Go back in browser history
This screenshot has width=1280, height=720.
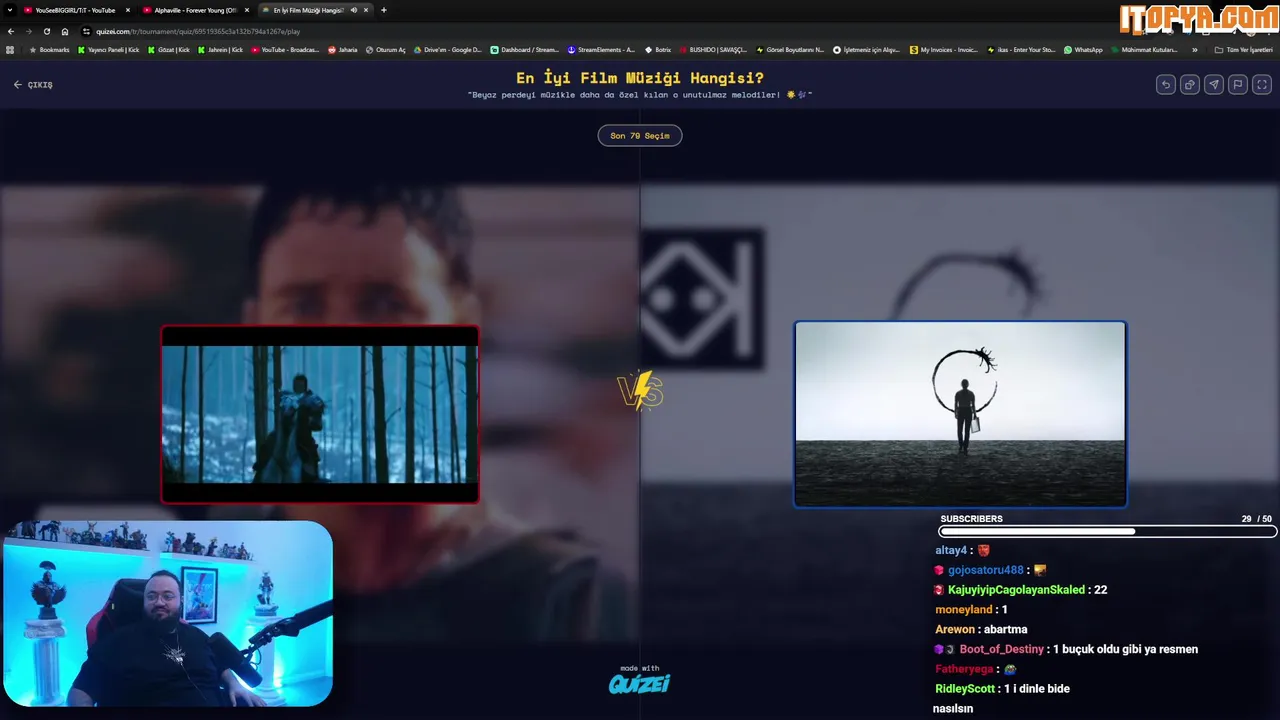[x=10, y=31]
